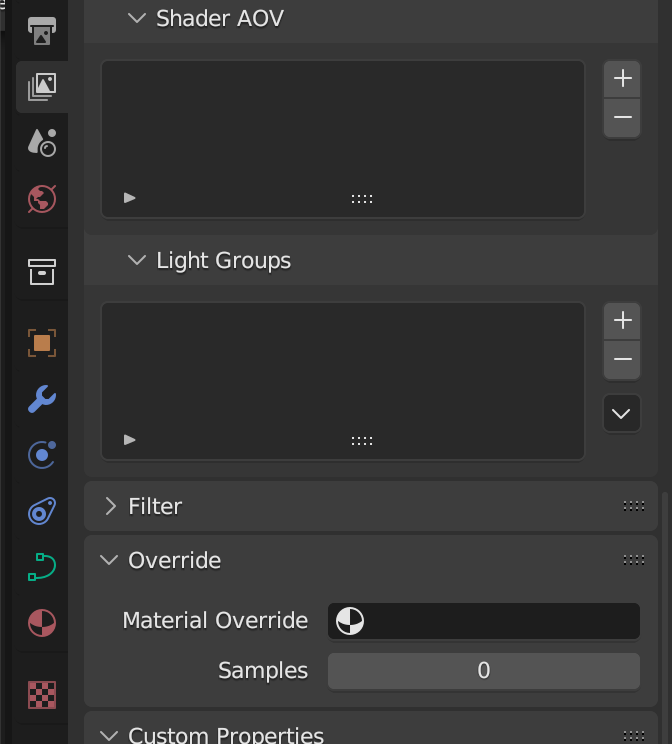Click the Samples value field
The image size is (672, 744).
(x=484, y=671)
